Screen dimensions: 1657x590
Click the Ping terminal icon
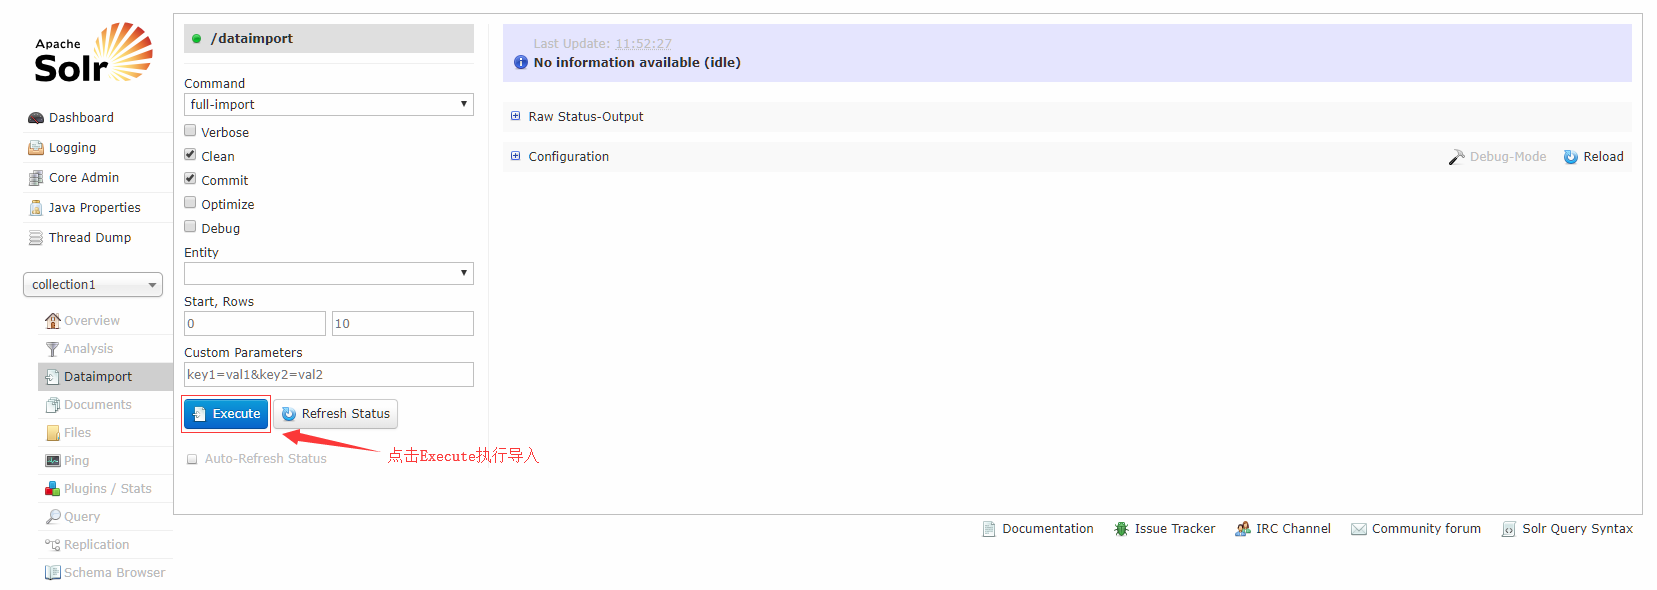click(x=53, y=461)
